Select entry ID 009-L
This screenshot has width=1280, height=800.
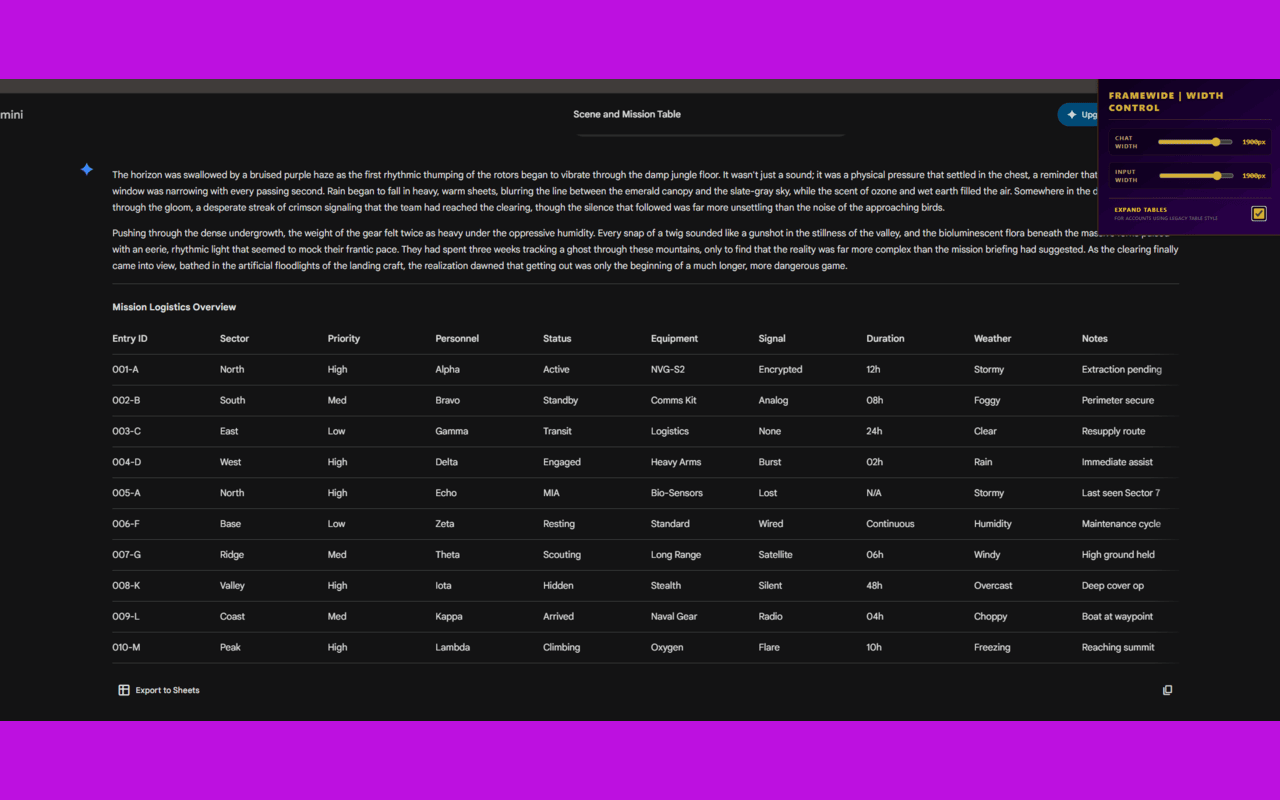coord(126,617)
